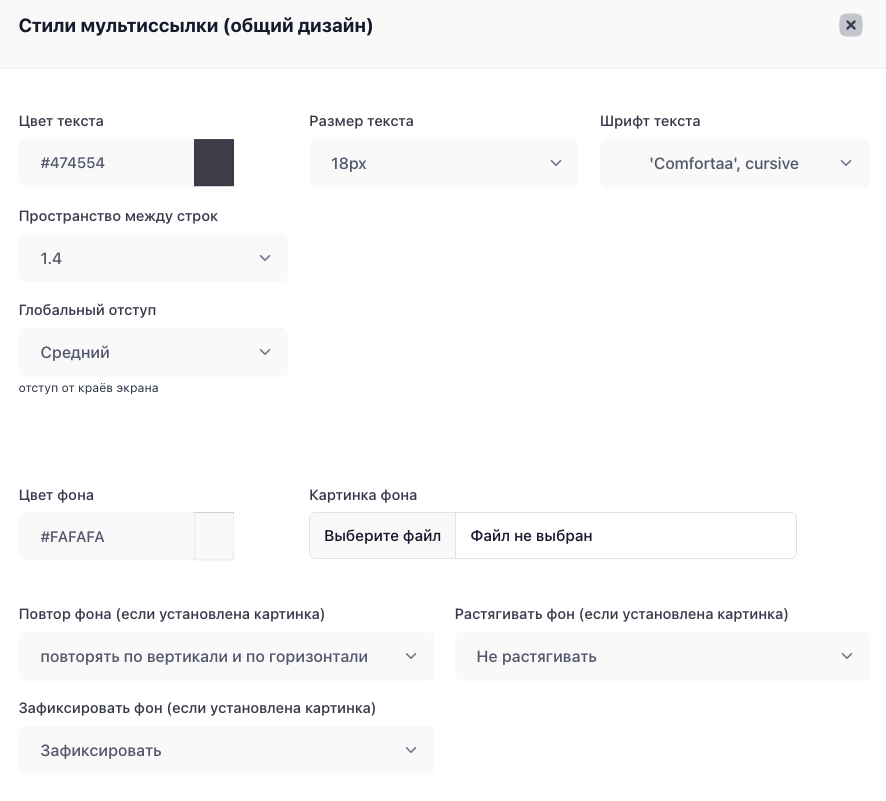
Task: Click chevron of повторять по вертикали selector
Action: point(411,656)
